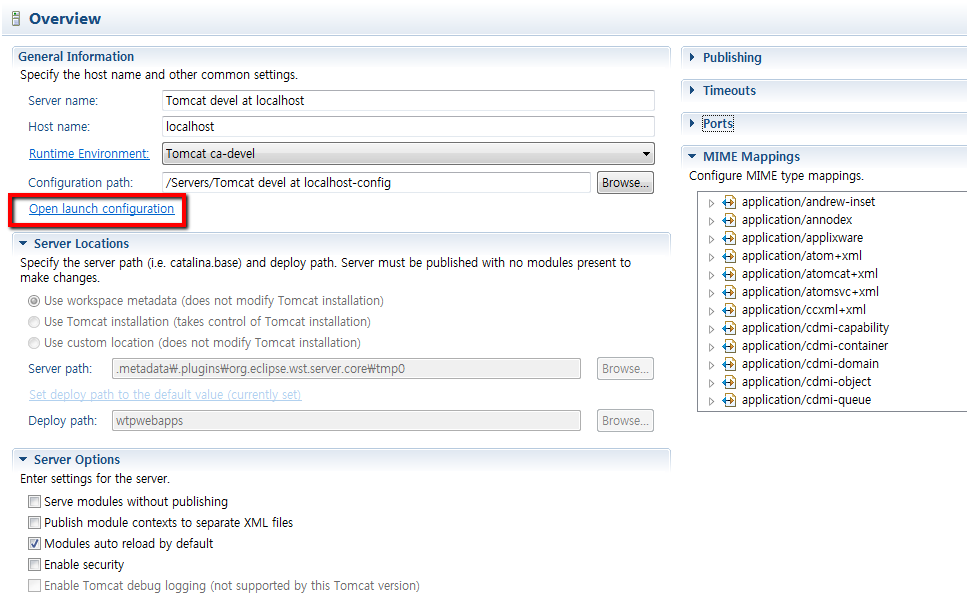Image resolution: width=967 pixels, height=609 pixels.
Task: Collapse the Server Locations section
Action: 23,244
